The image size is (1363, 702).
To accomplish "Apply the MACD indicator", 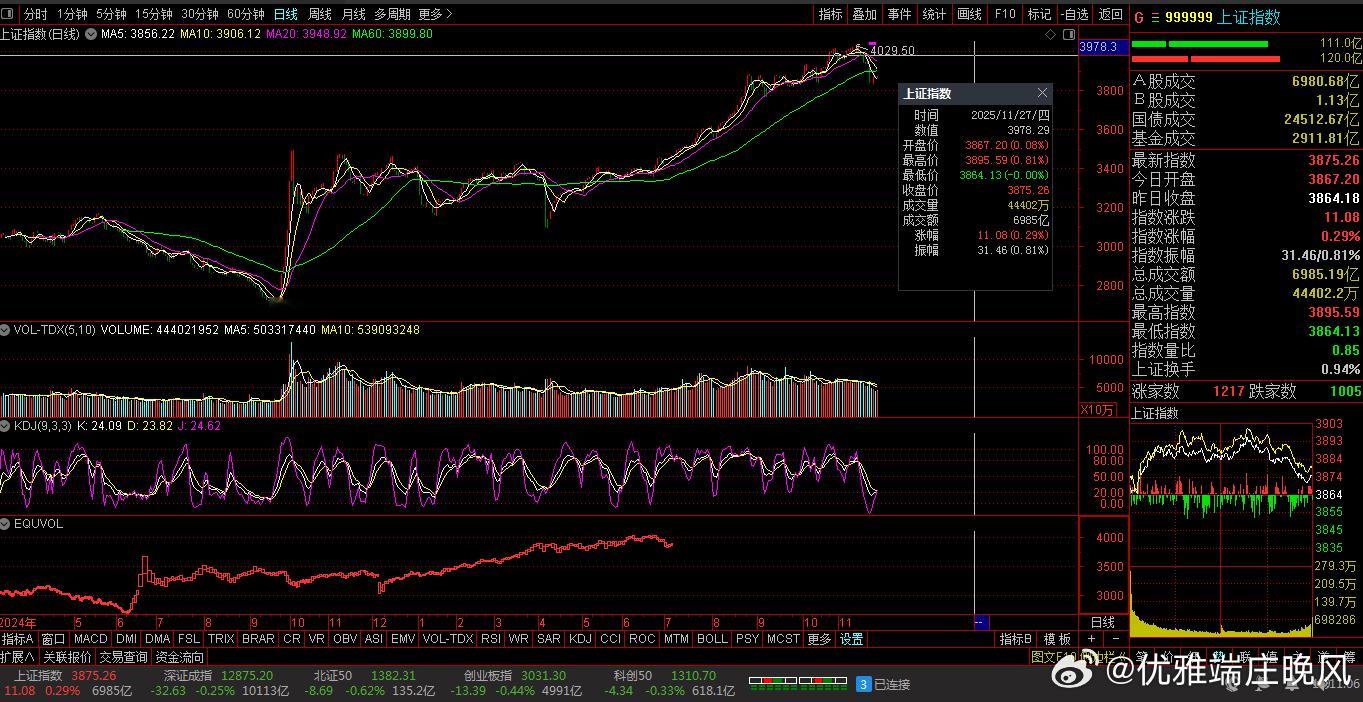I will [90, 639].
